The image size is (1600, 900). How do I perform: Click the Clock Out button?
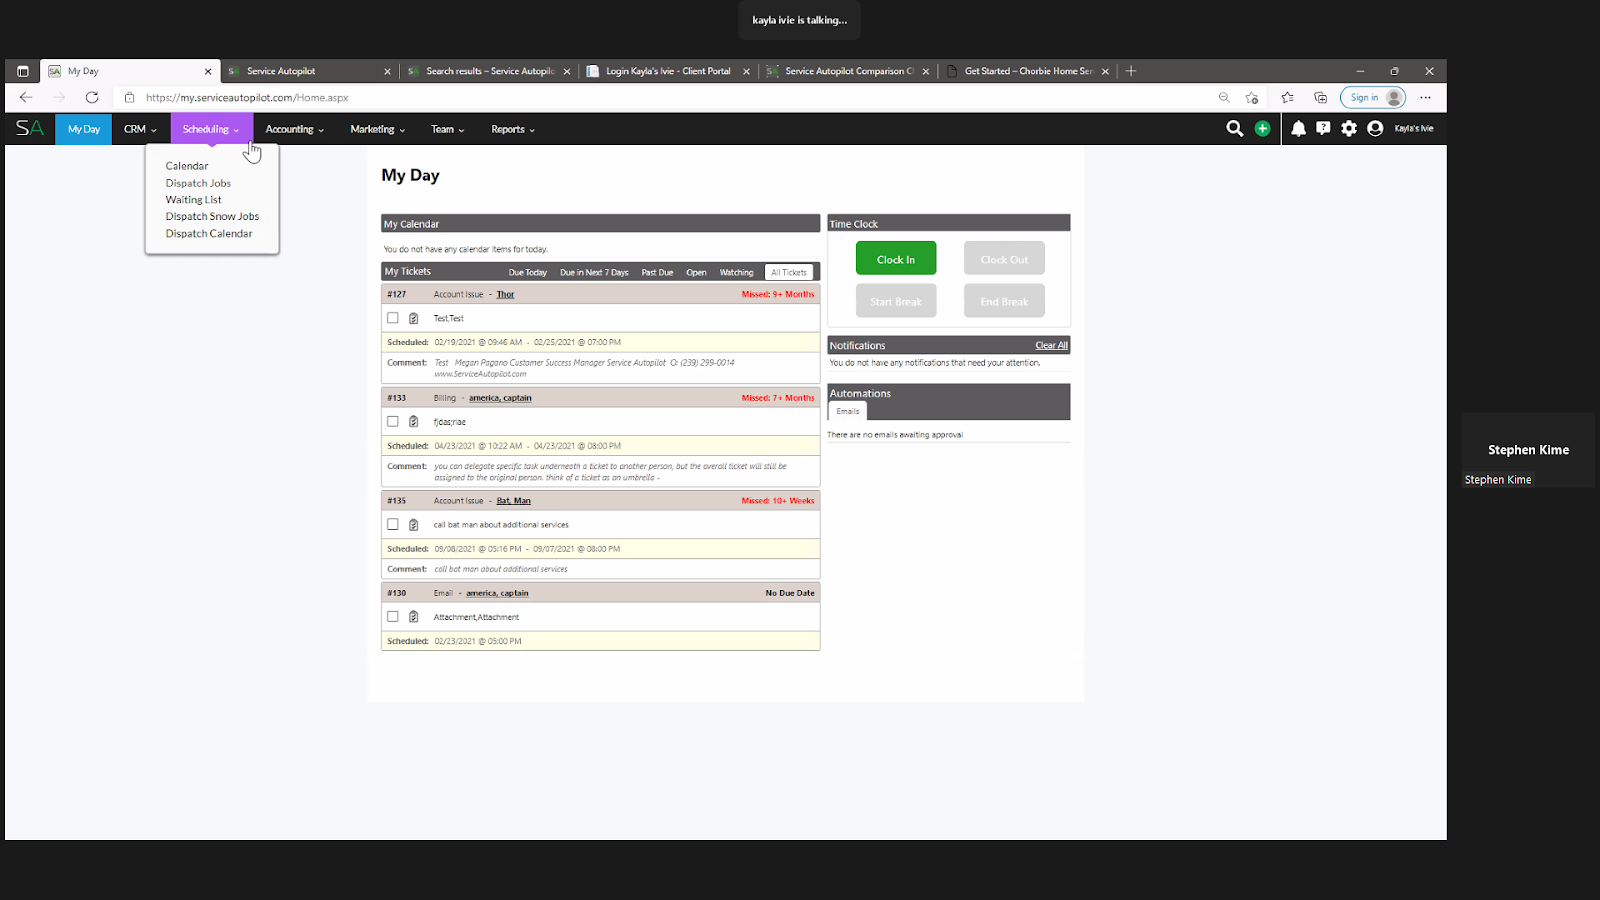[1004, 259]
